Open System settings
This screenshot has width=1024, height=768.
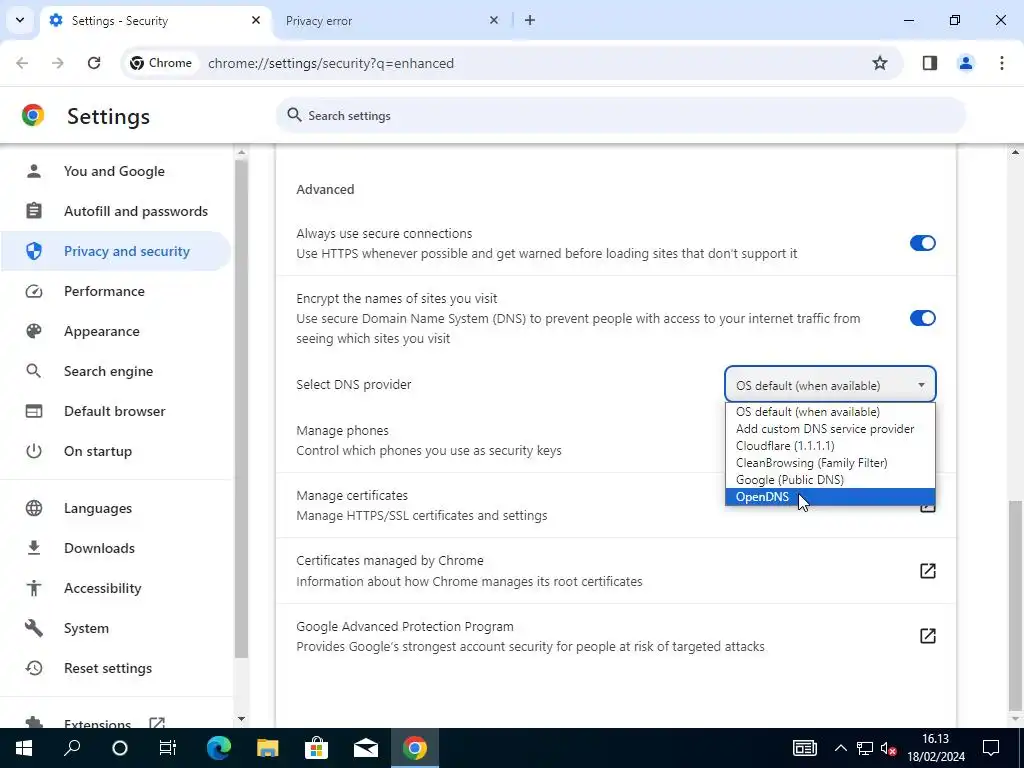point(114,628)
